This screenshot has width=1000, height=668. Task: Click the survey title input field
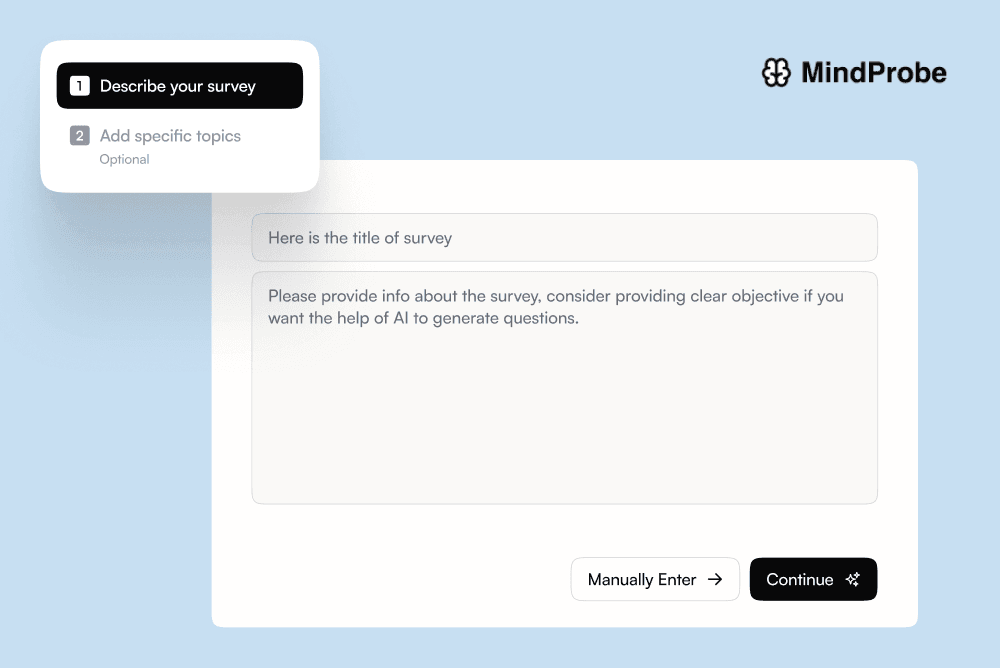pyautogui.click(x=564, y=237)
